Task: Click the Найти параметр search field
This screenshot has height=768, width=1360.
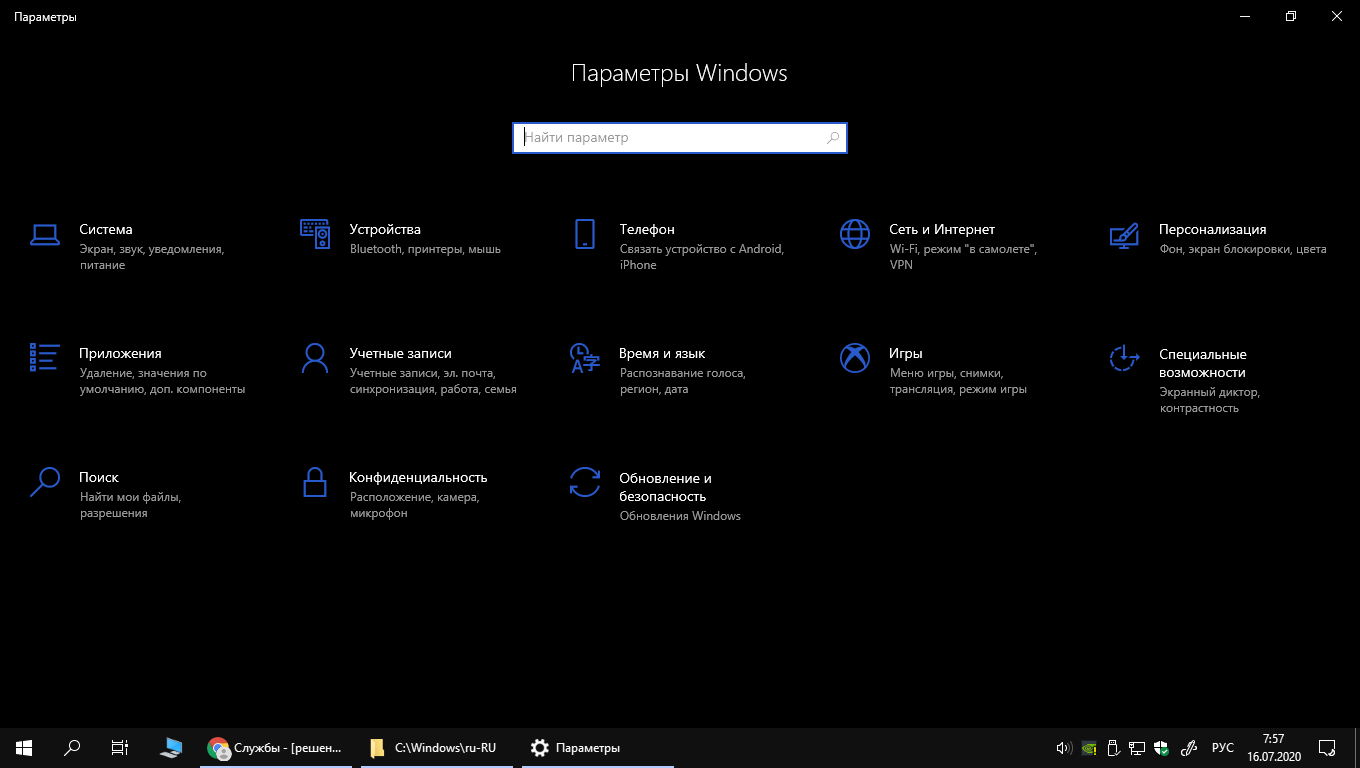Action: point(670,138)
